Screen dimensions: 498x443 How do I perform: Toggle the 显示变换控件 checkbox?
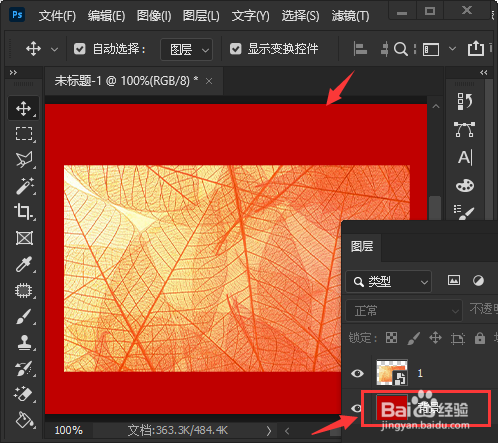236,49
